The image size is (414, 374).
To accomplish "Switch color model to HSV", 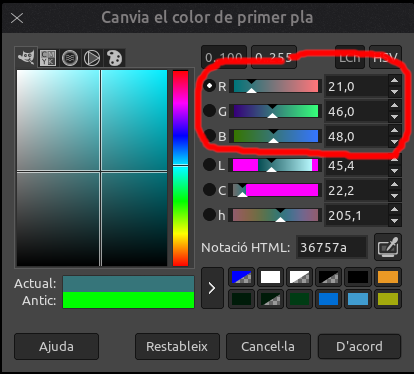I will [385, 57].
